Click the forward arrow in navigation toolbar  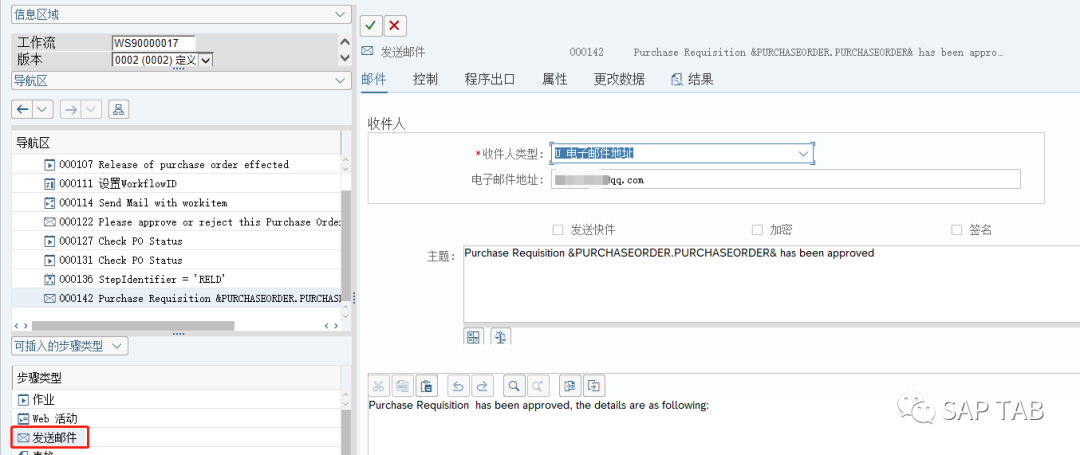71,109
